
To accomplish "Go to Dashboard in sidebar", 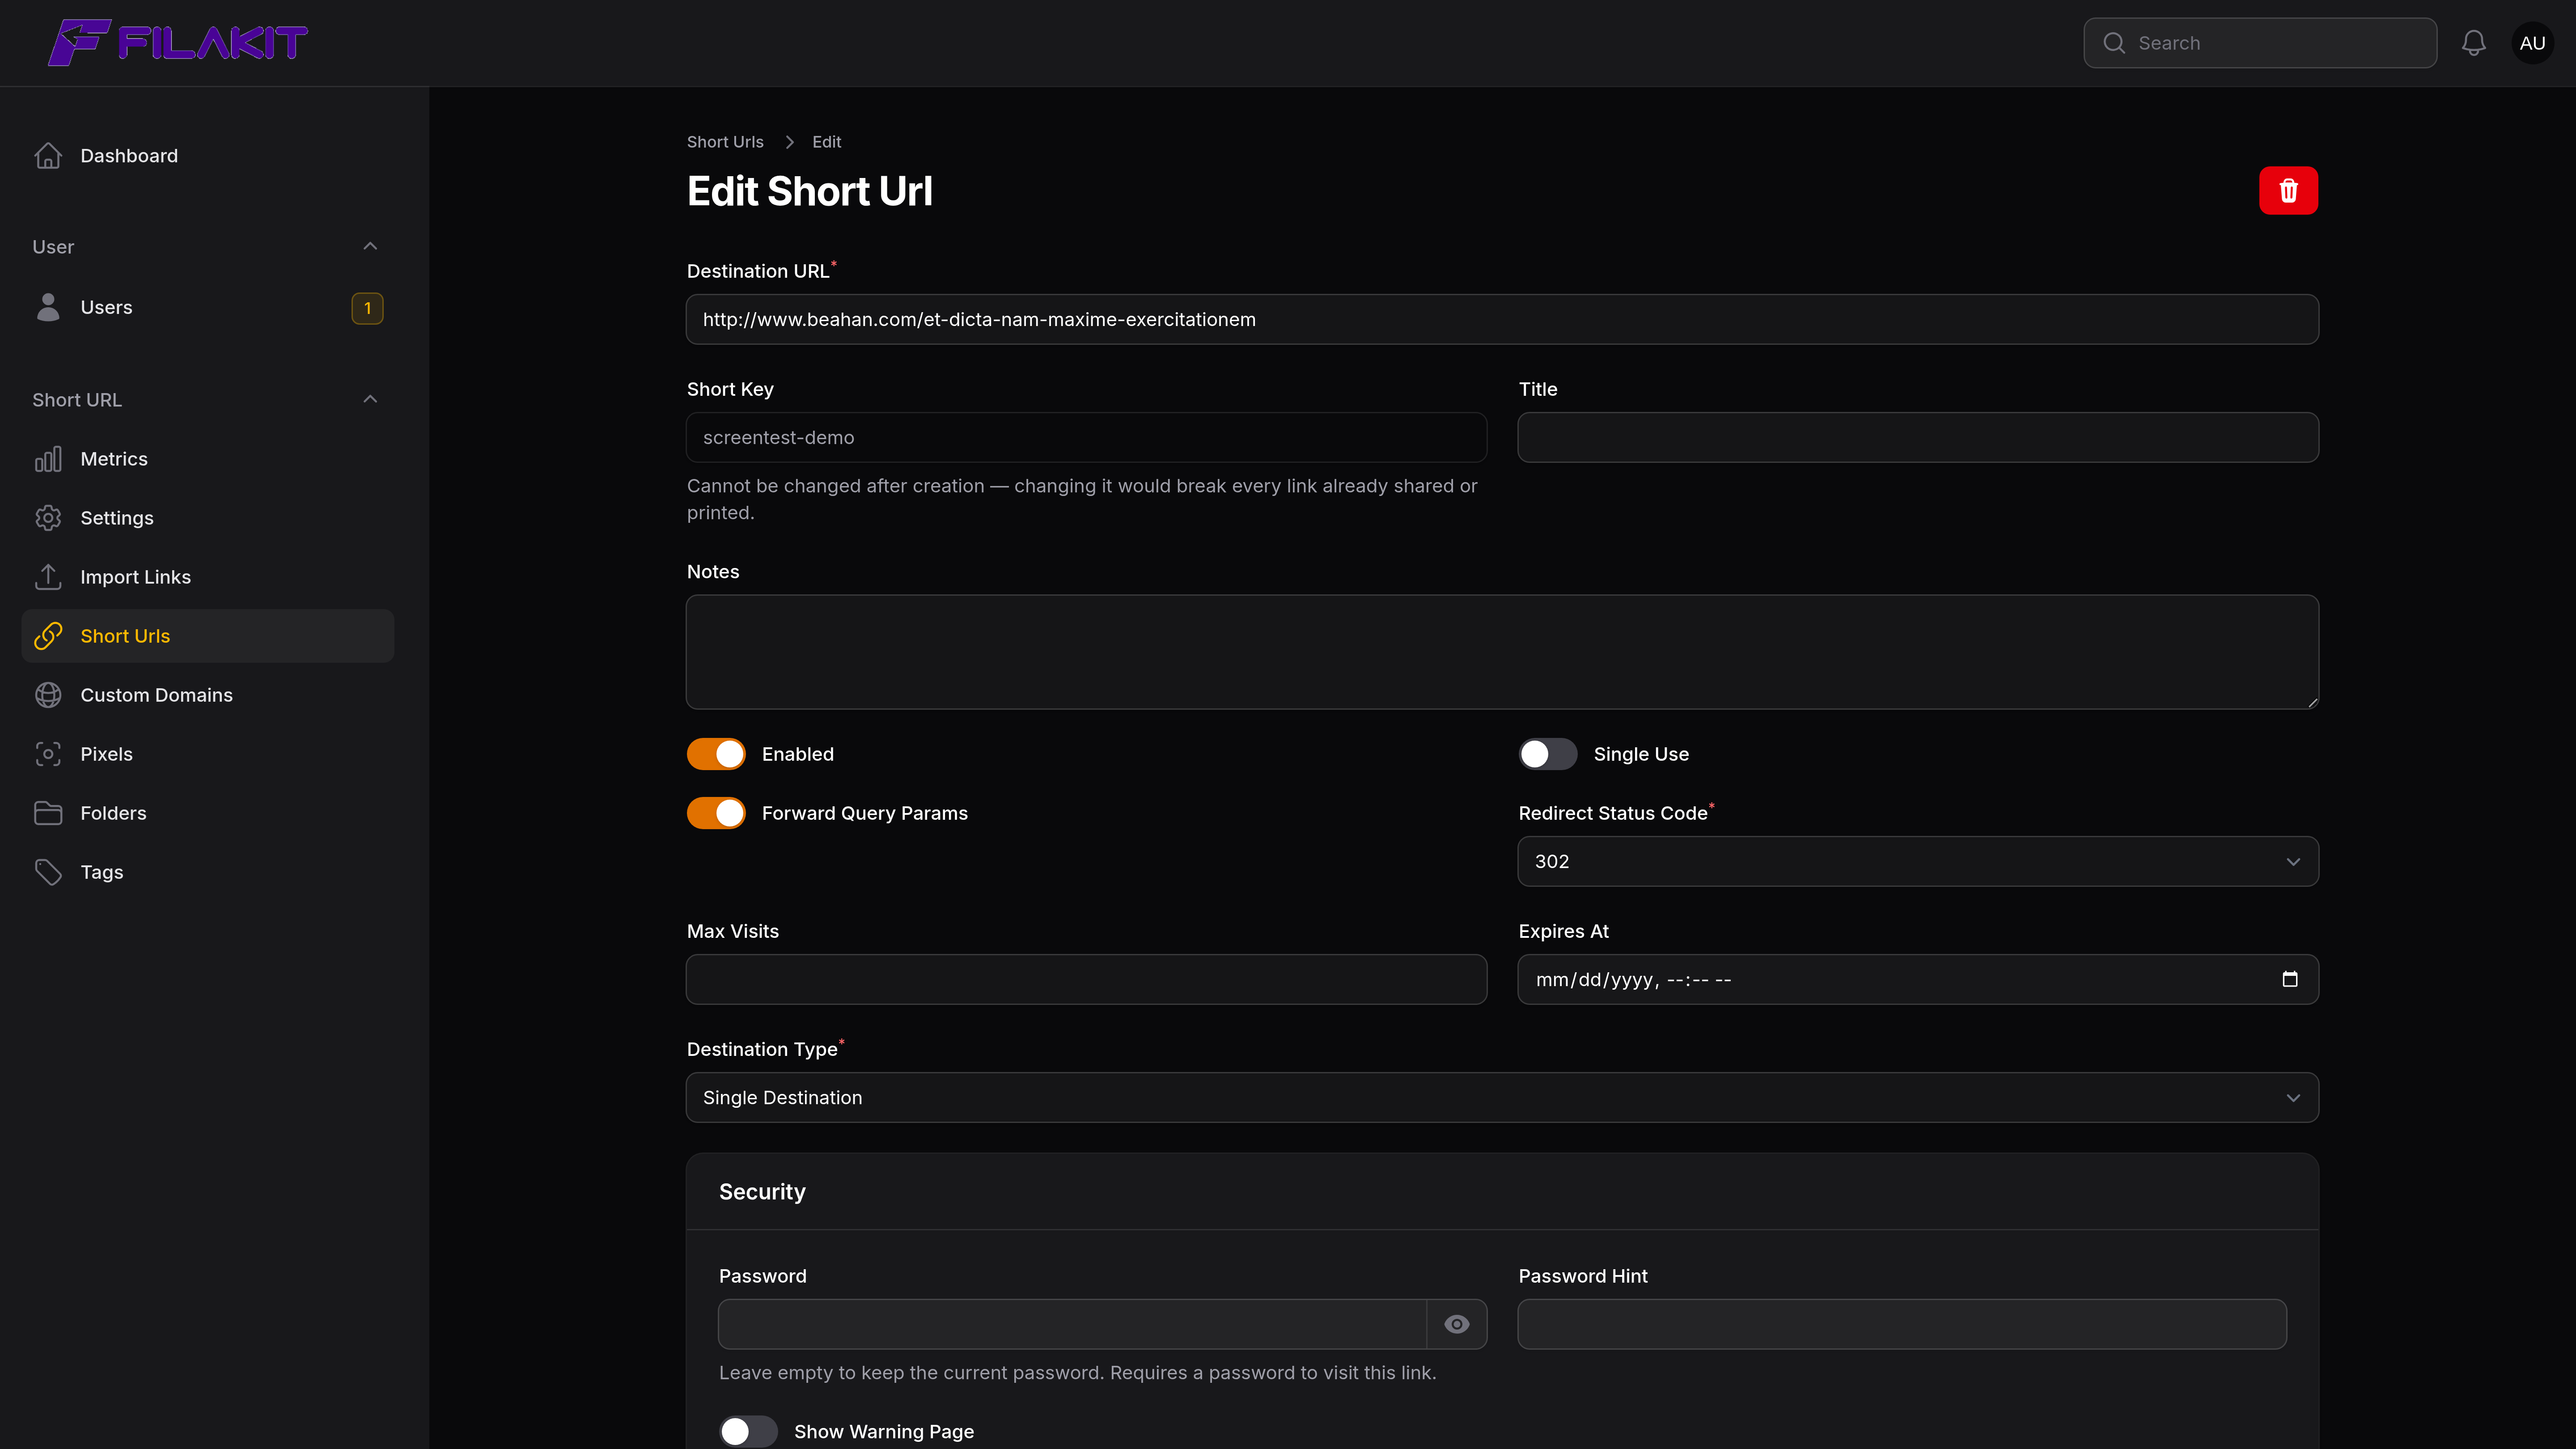I will click(208, 156).
